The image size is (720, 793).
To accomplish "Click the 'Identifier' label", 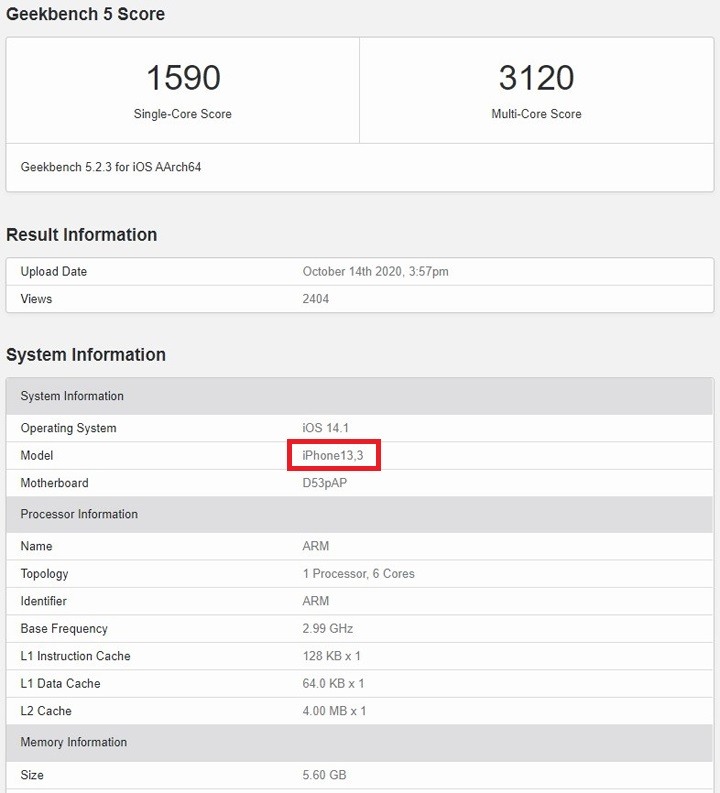I will point(43,601).
